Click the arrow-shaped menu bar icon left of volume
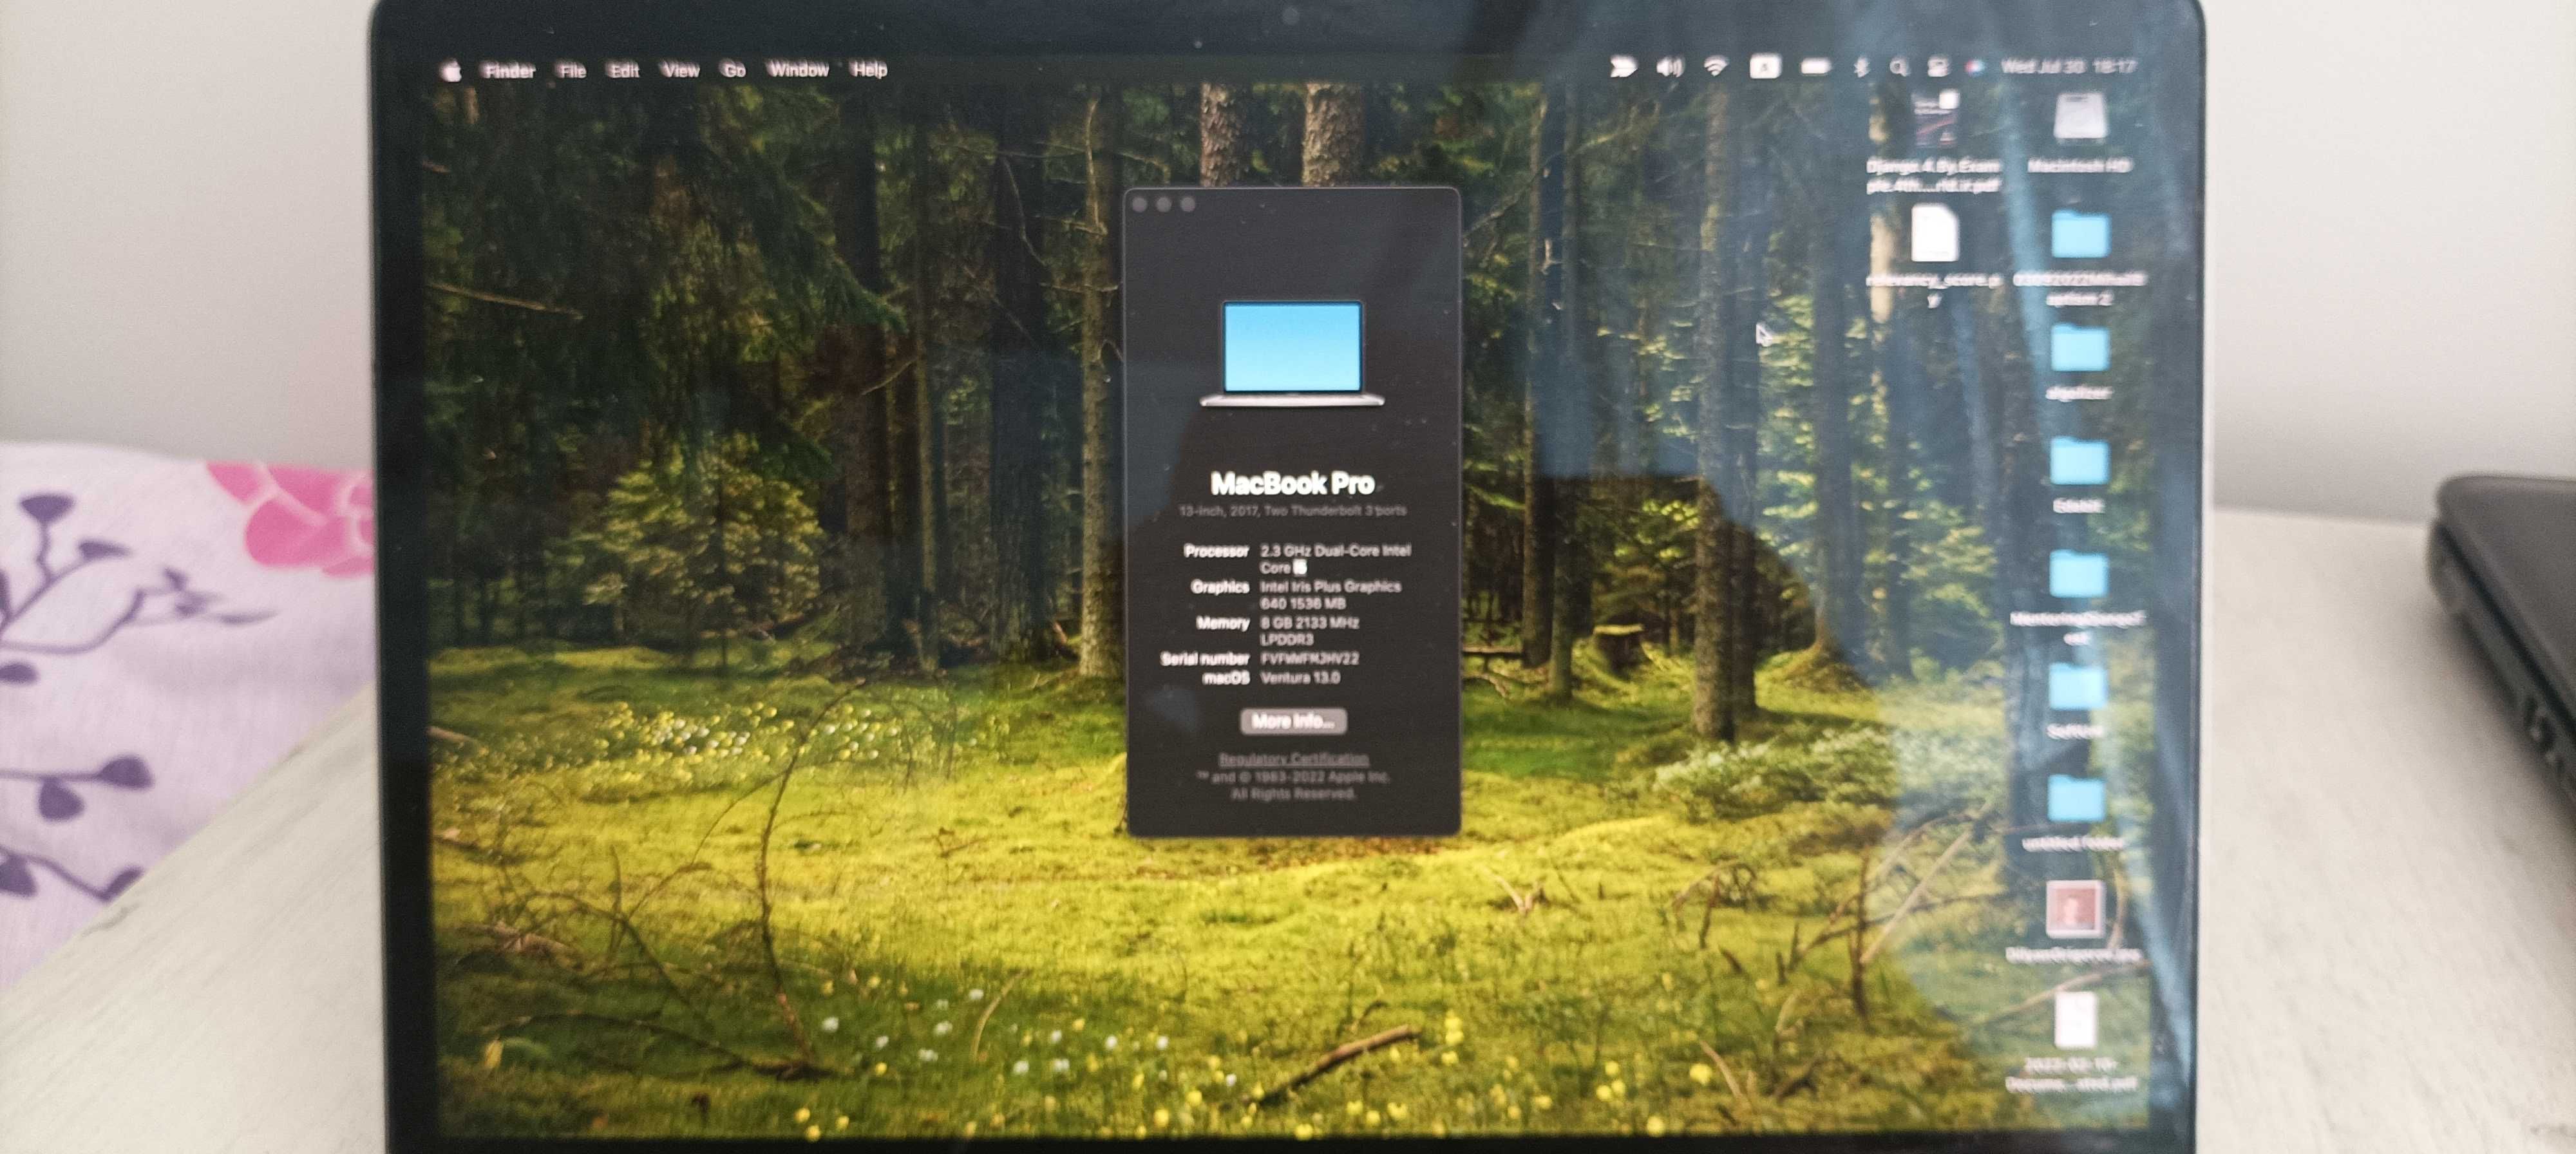2576x1154 pixels. point(1622,68)
